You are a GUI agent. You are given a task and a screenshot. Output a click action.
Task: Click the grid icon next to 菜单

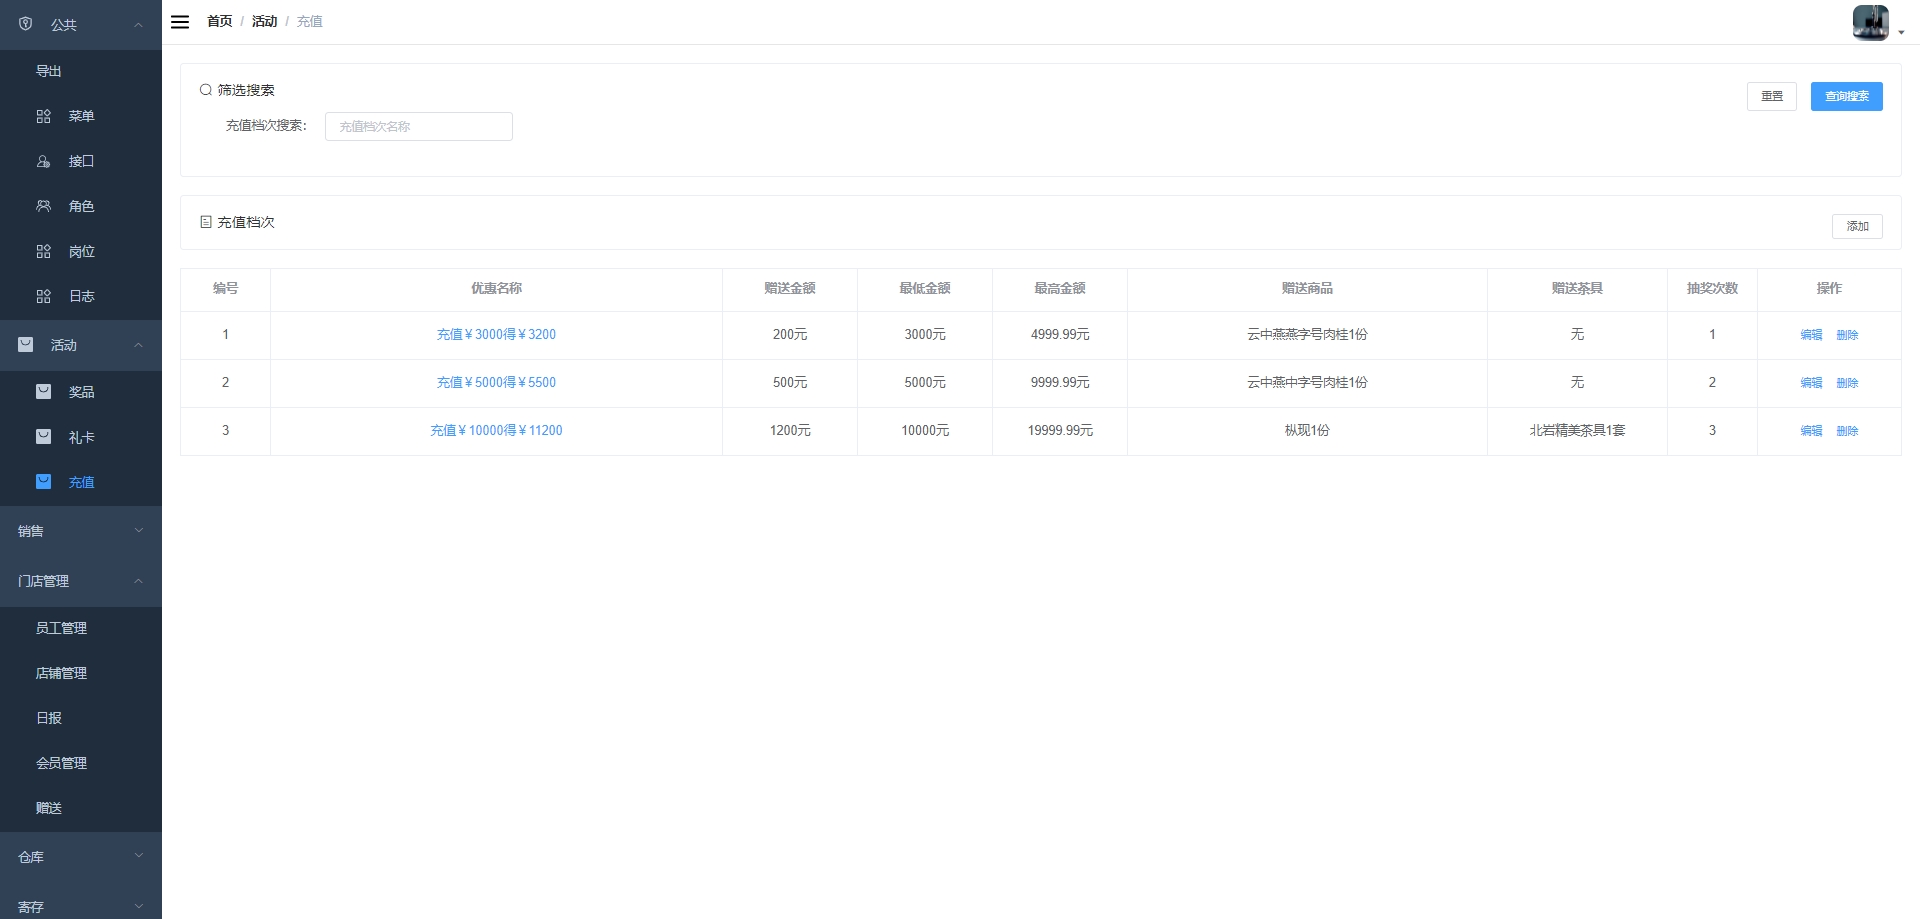(43, 116)
